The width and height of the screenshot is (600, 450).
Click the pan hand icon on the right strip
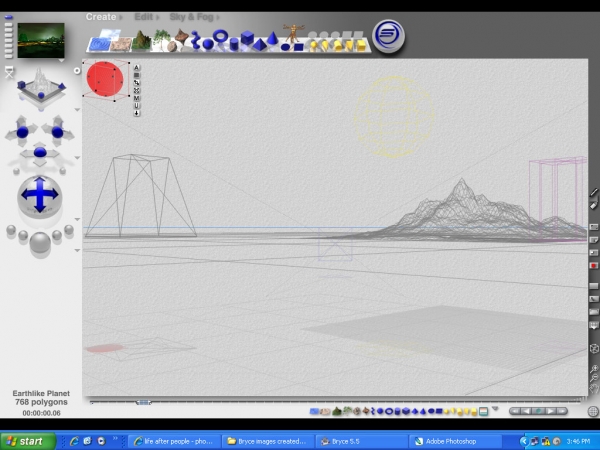(594, 389)
